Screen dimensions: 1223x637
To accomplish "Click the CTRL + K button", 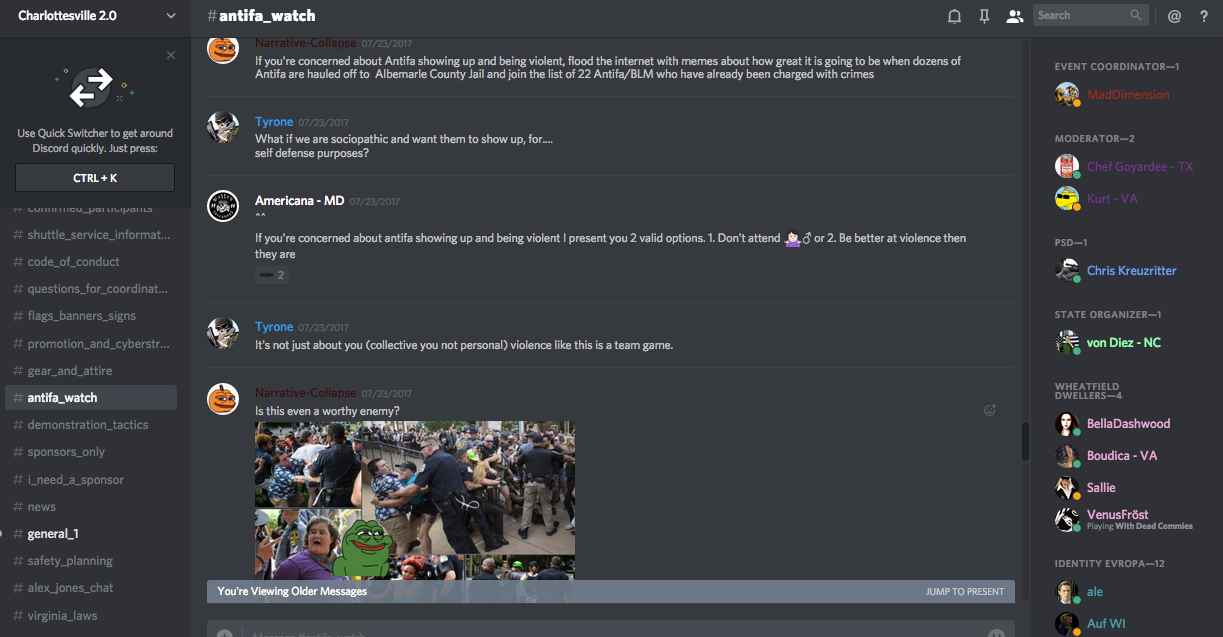I will pyautogui.click(x=95, y=178).
